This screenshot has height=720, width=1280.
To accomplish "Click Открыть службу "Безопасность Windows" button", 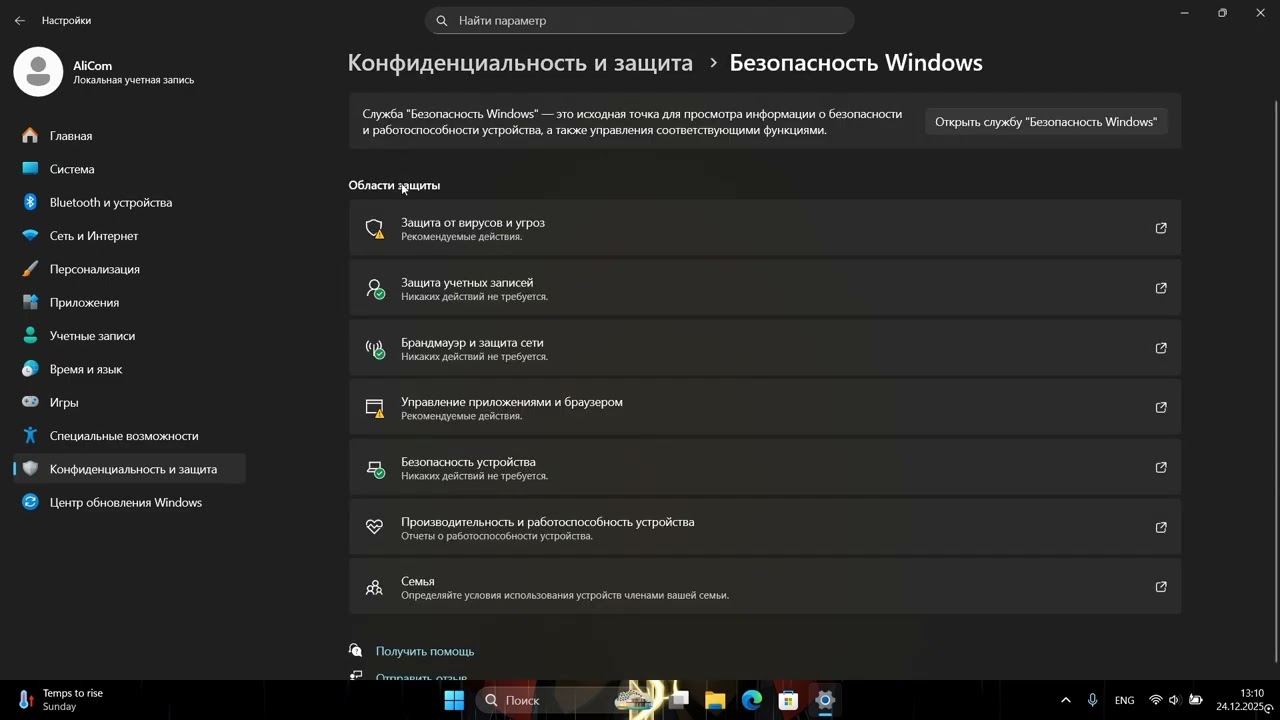I will coord(1046,121).
